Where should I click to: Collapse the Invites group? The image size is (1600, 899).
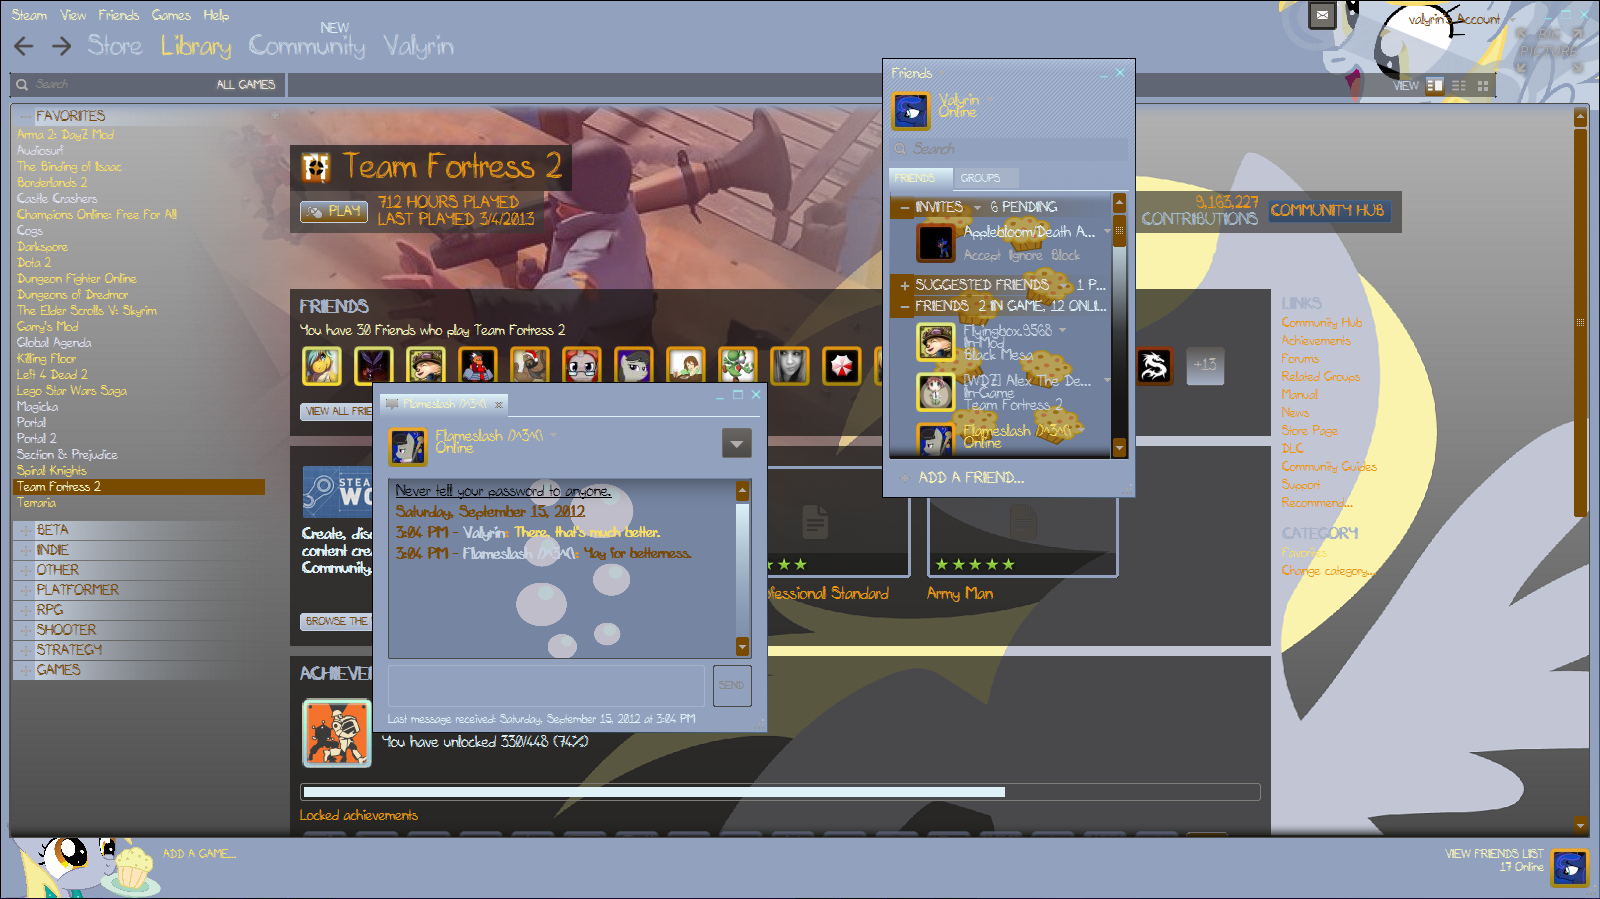pyautogui.click(x=905, y=208)
